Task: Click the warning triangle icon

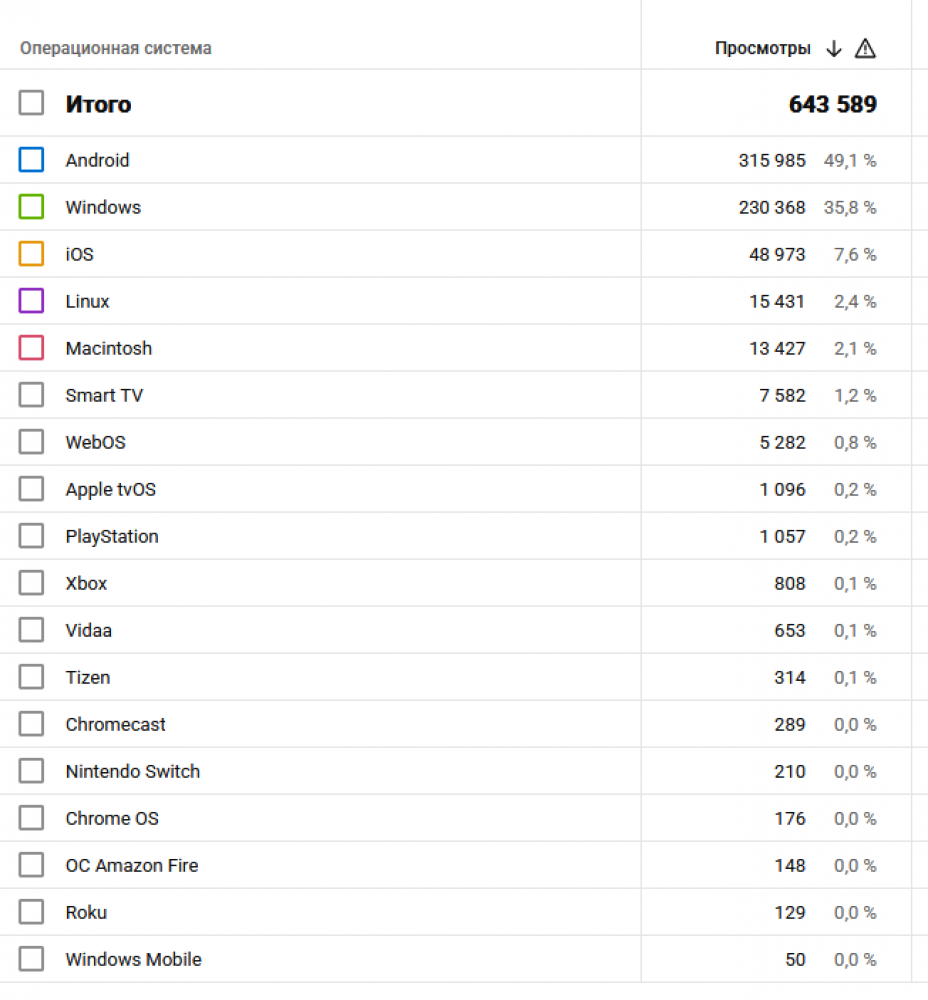Action: point(866,49)
